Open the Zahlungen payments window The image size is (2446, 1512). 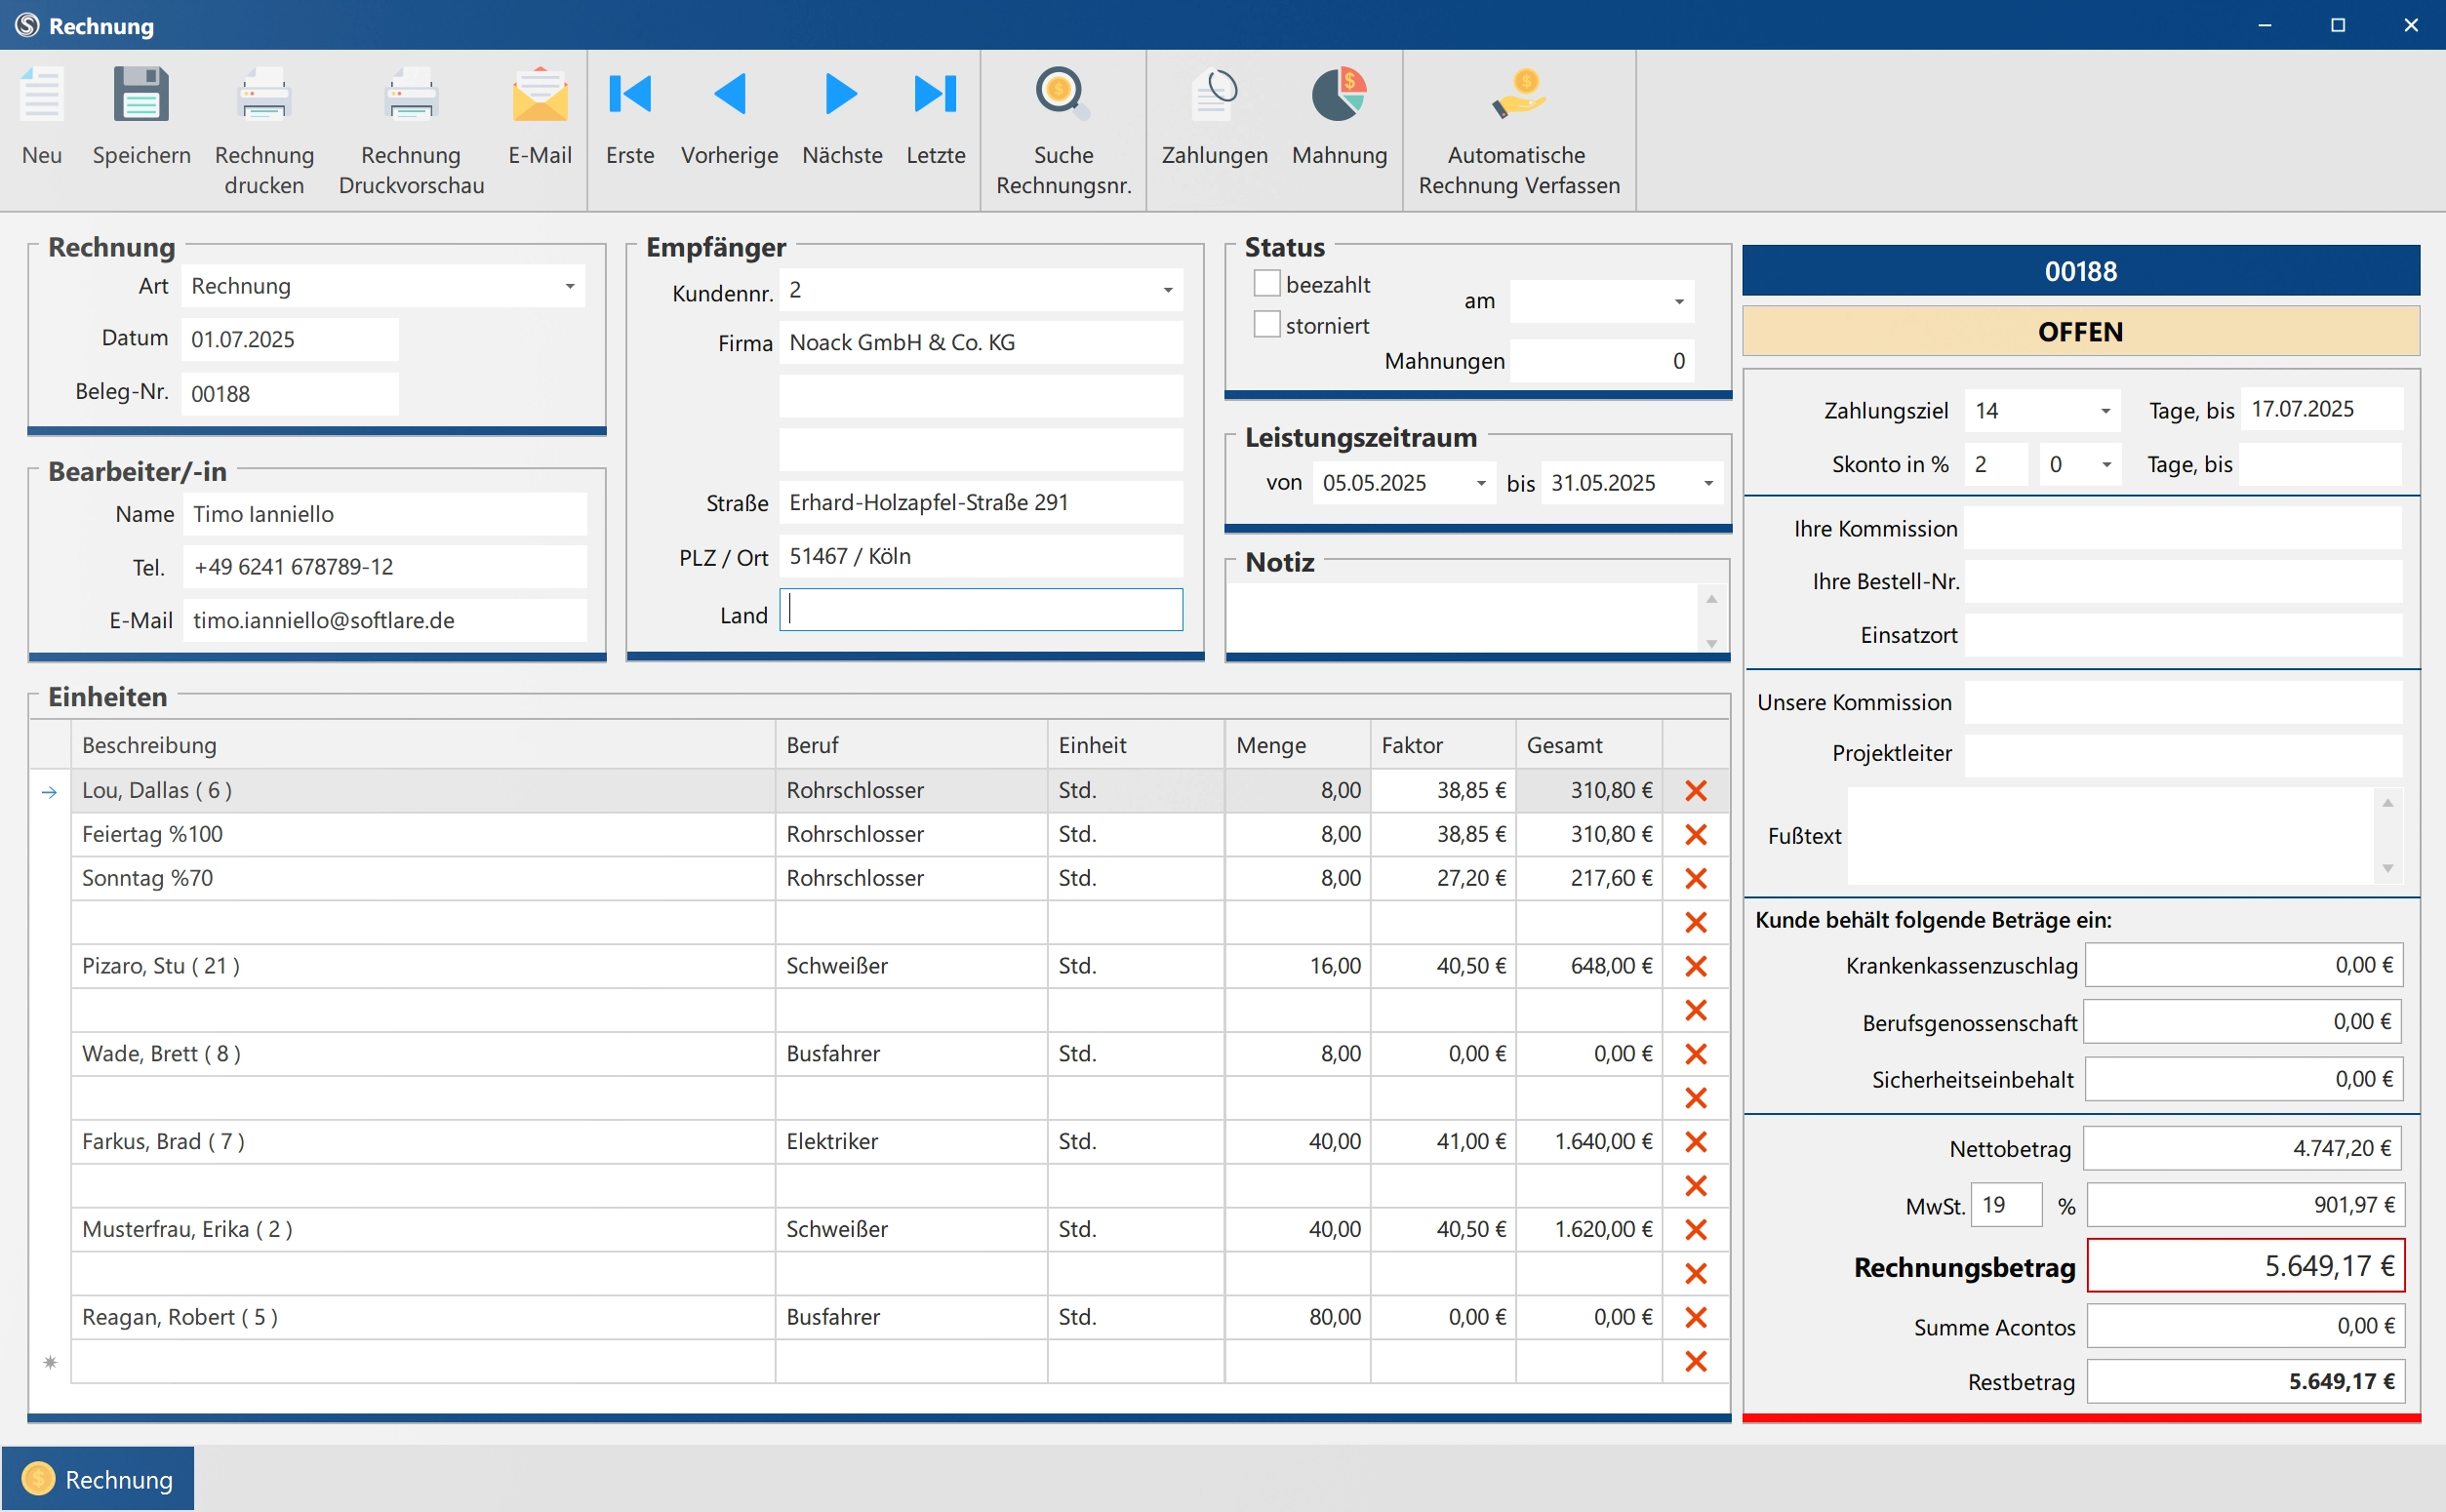click(x=1214, y=95)
